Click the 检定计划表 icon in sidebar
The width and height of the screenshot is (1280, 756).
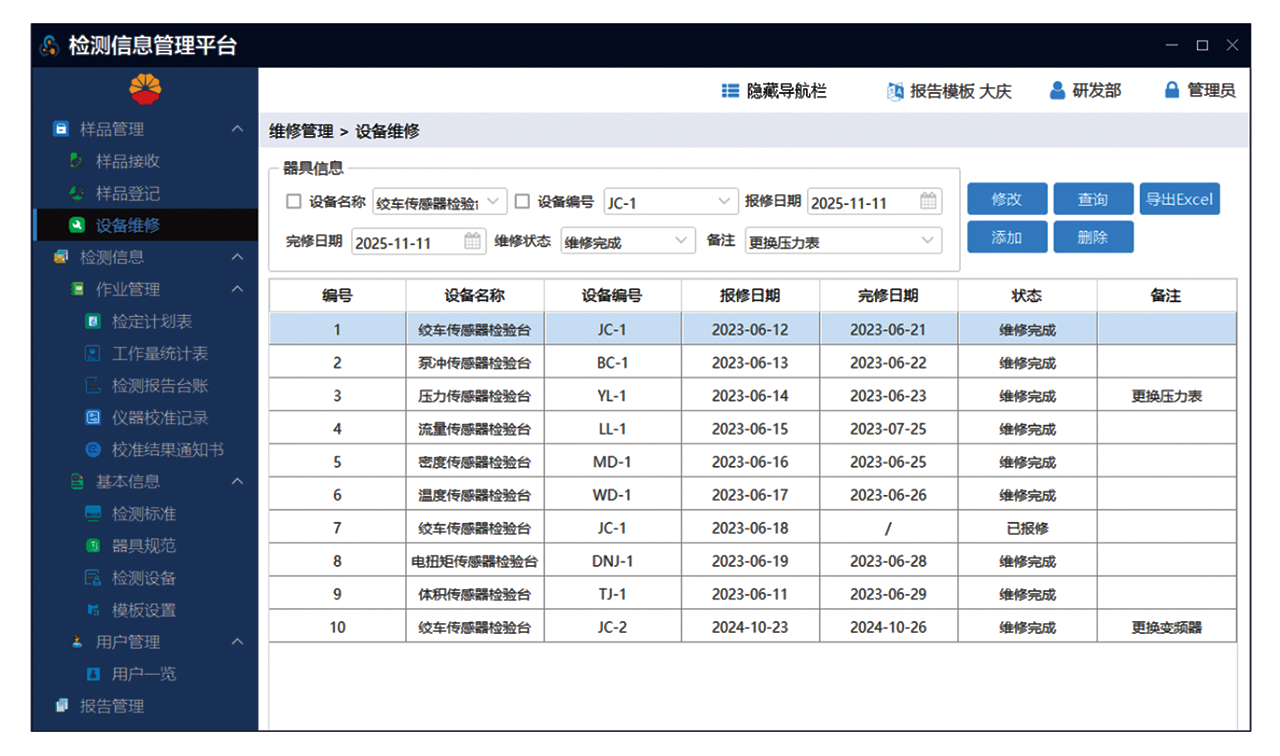click(92, 322)
